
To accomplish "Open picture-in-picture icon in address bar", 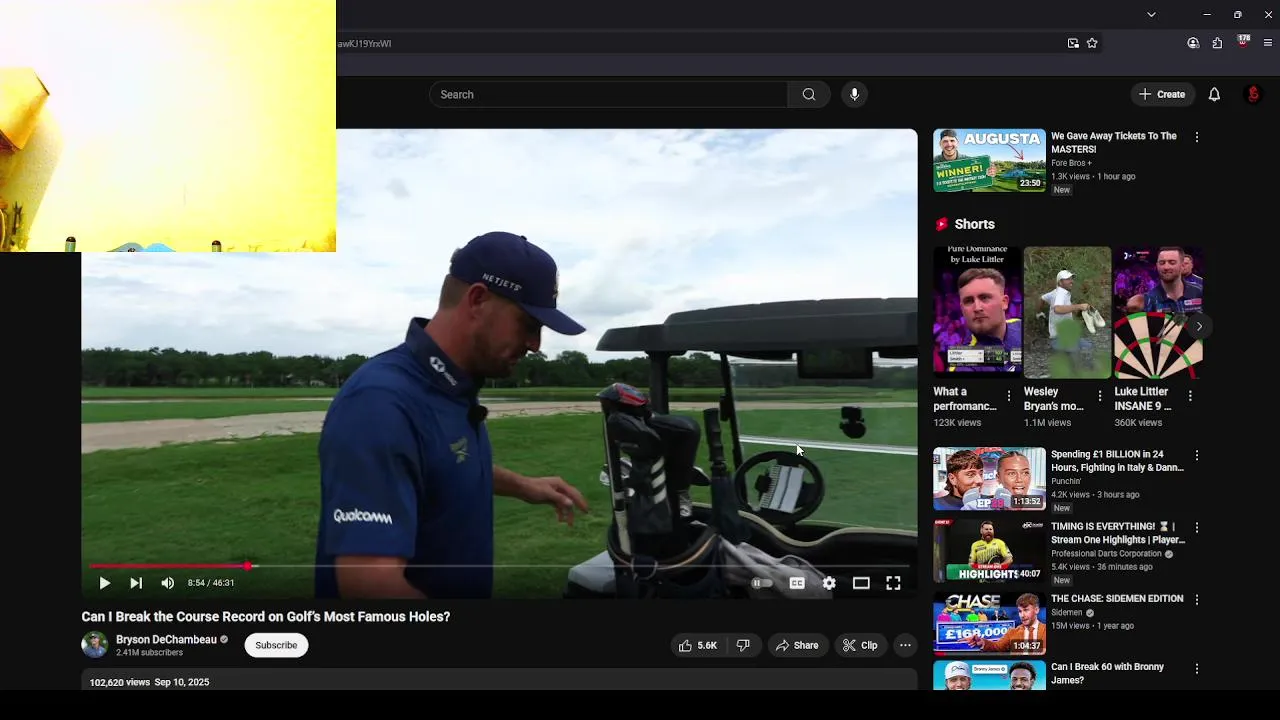I will click(1073, 43).
